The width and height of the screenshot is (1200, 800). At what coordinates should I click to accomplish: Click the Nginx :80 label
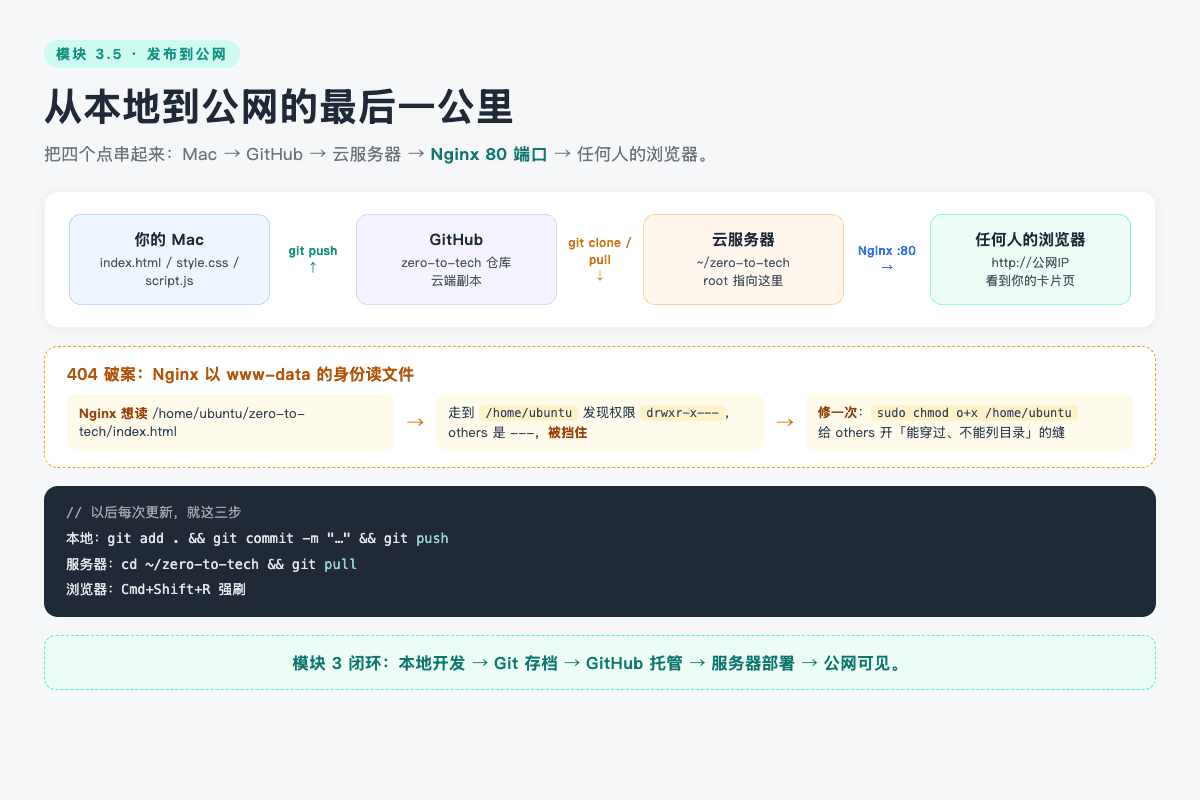pyautogui.click(x=887, y=251)
